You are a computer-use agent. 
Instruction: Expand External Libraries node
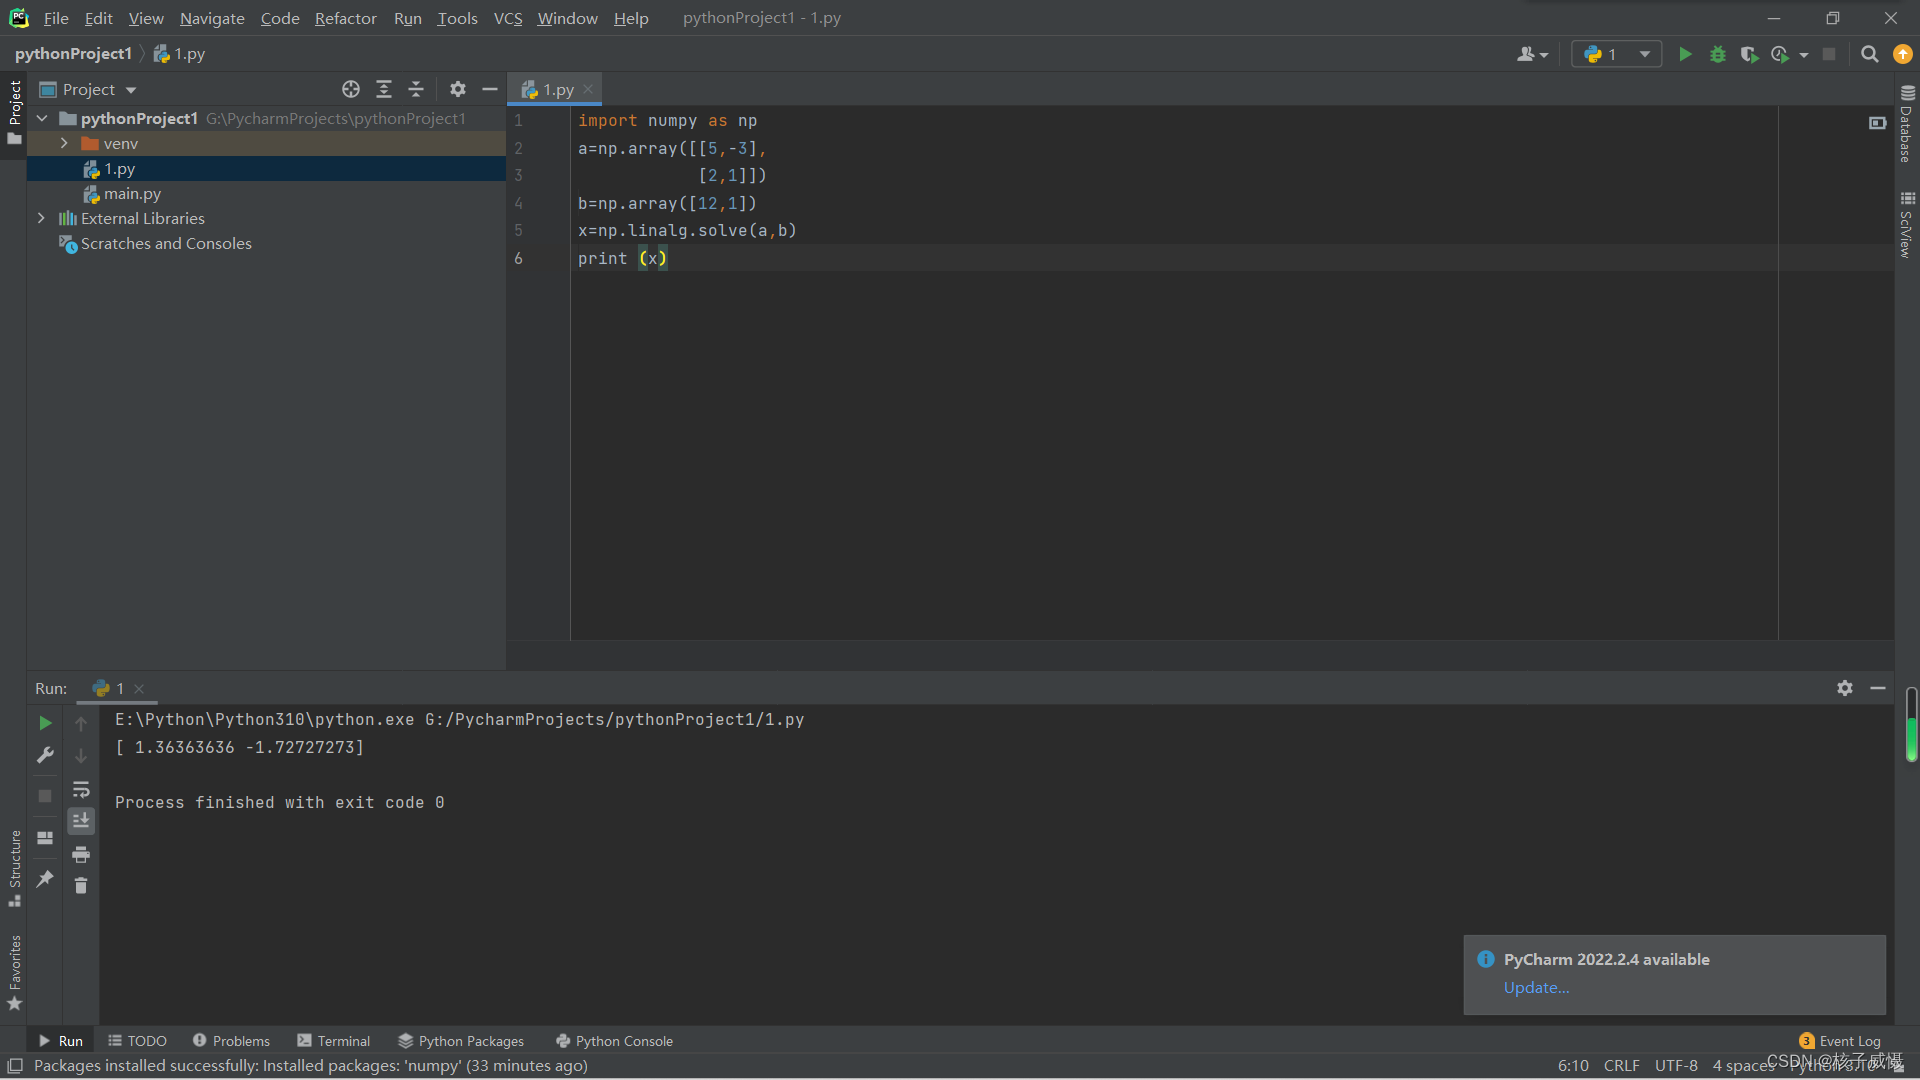[41, 218]
